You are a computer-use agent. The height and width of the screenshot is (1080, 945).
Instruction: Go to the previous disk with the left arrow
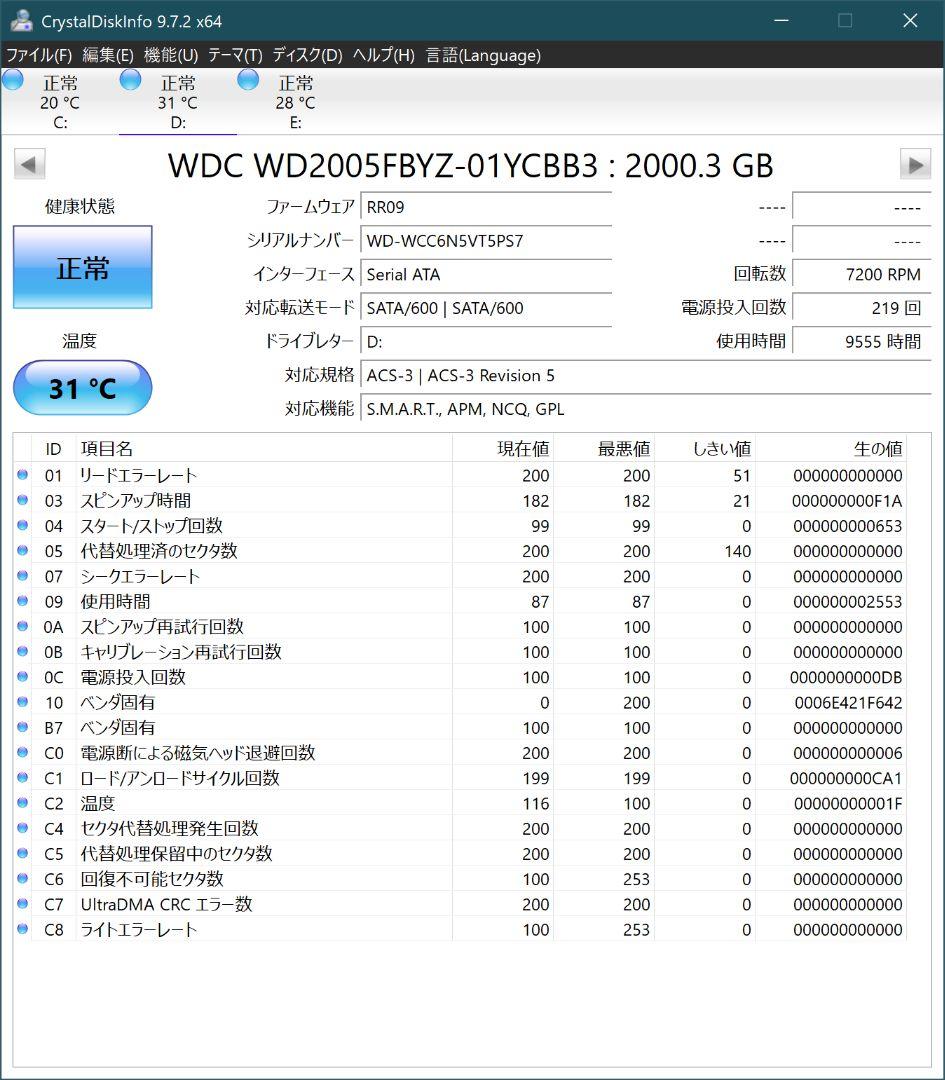pos(29,165)
